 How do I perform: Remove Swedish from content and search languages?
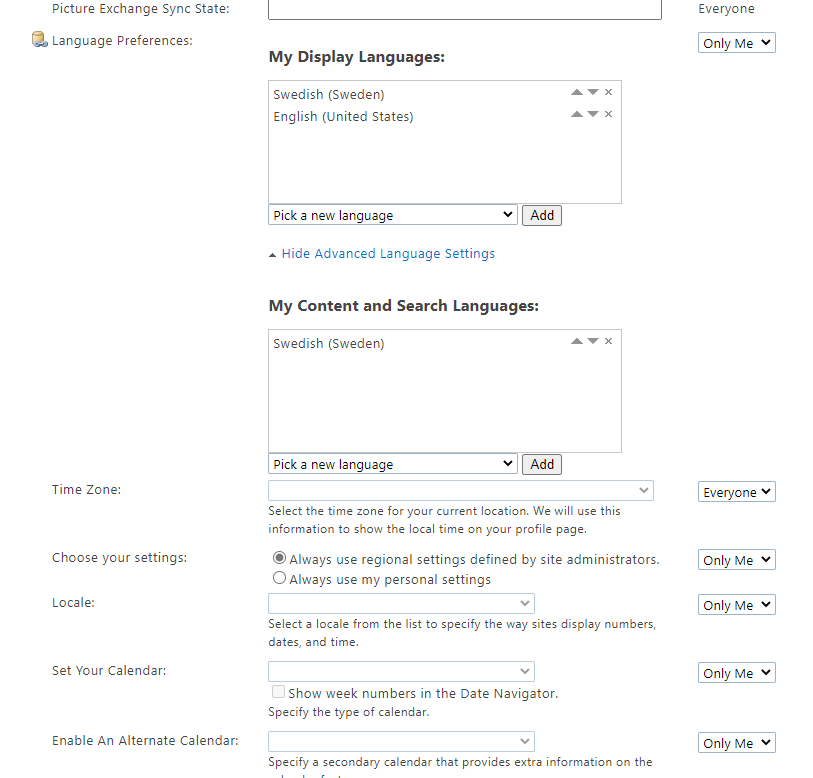[609, 341]
